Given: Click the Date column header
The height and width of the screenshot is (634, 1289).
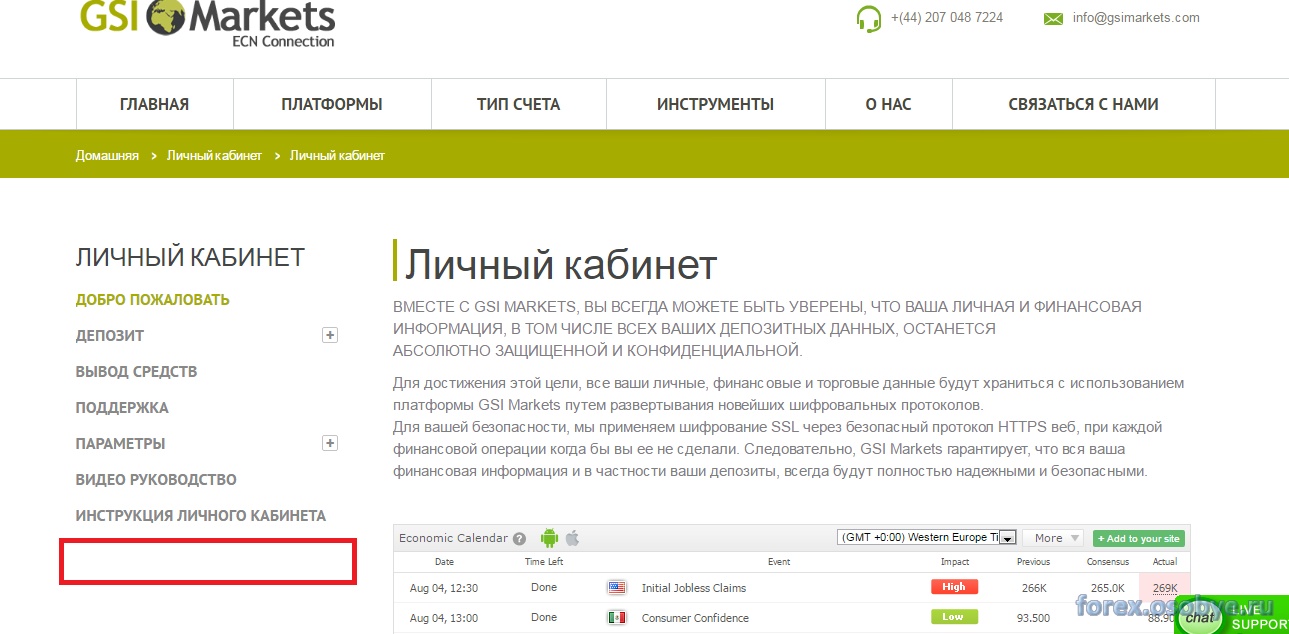Looking at the screenshot, I should pos(444,562).
